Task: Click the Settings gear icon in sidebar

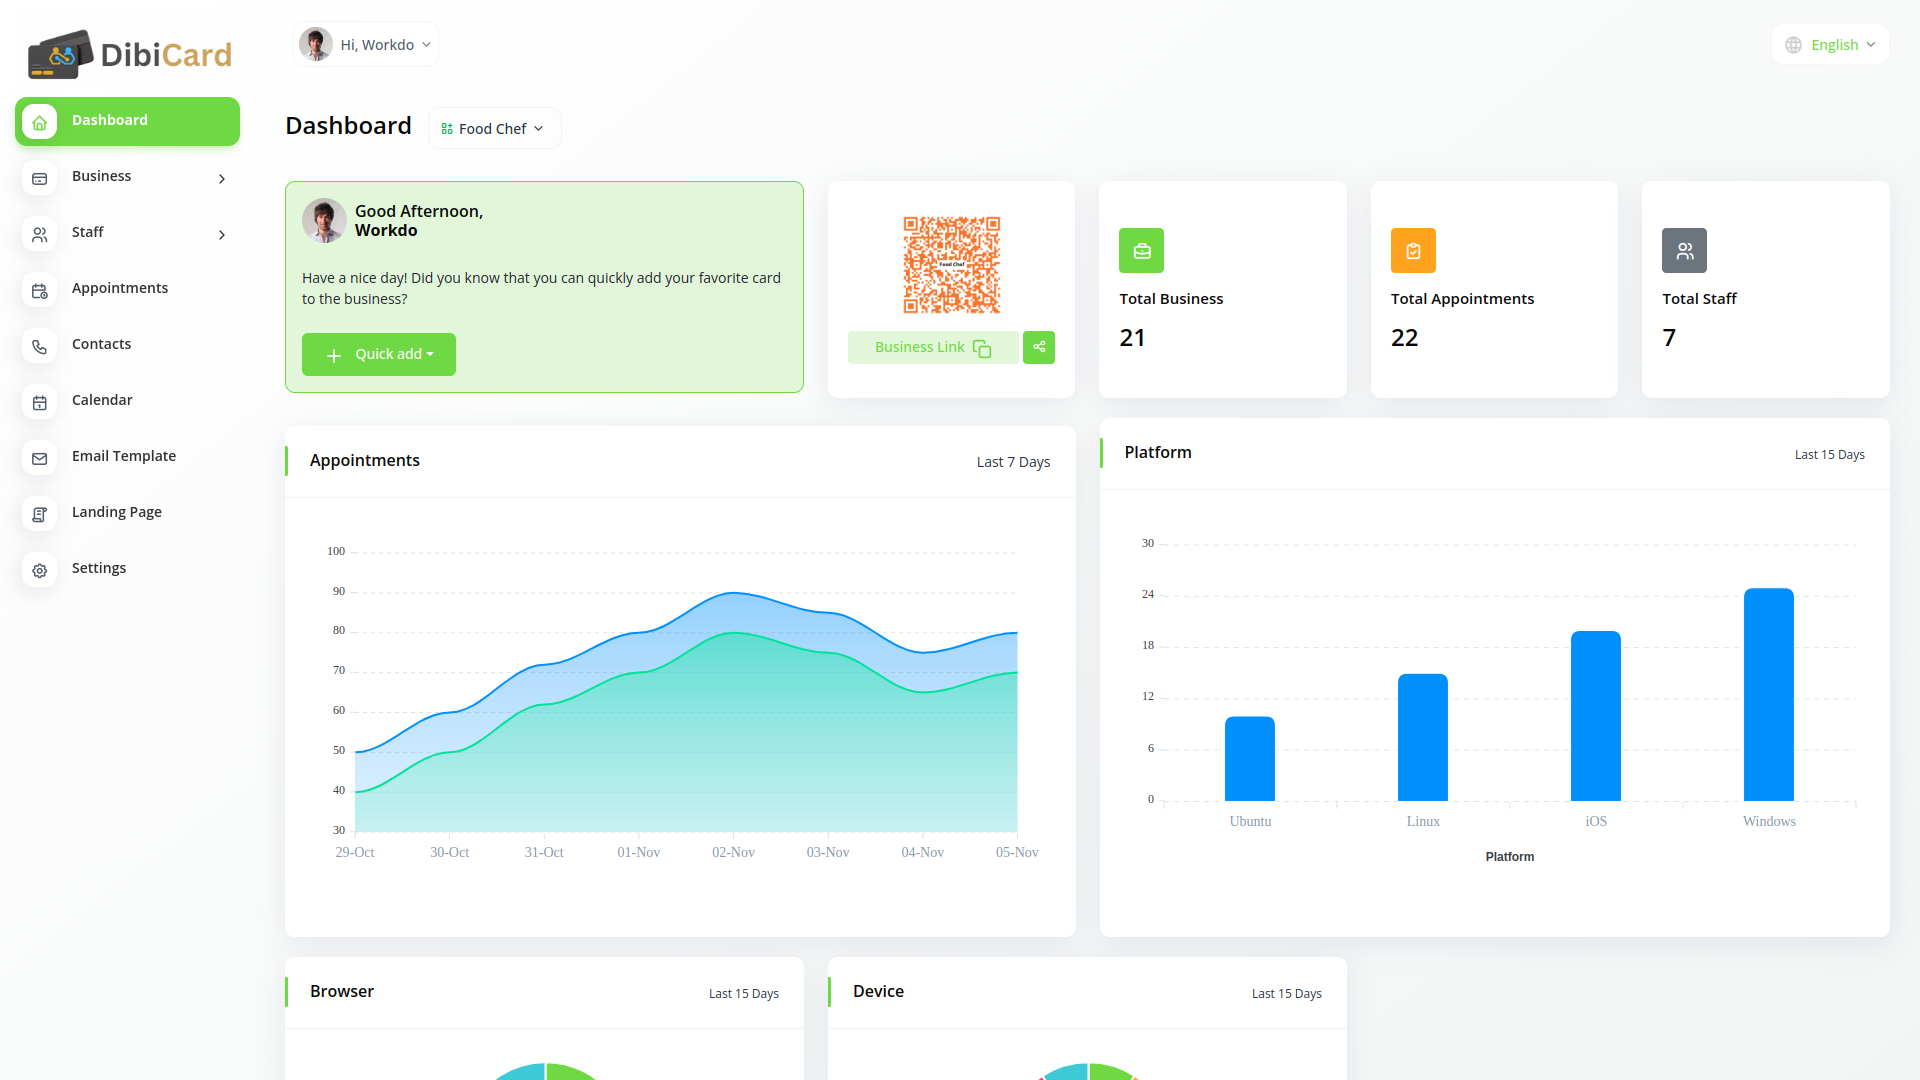Action: 40,570
